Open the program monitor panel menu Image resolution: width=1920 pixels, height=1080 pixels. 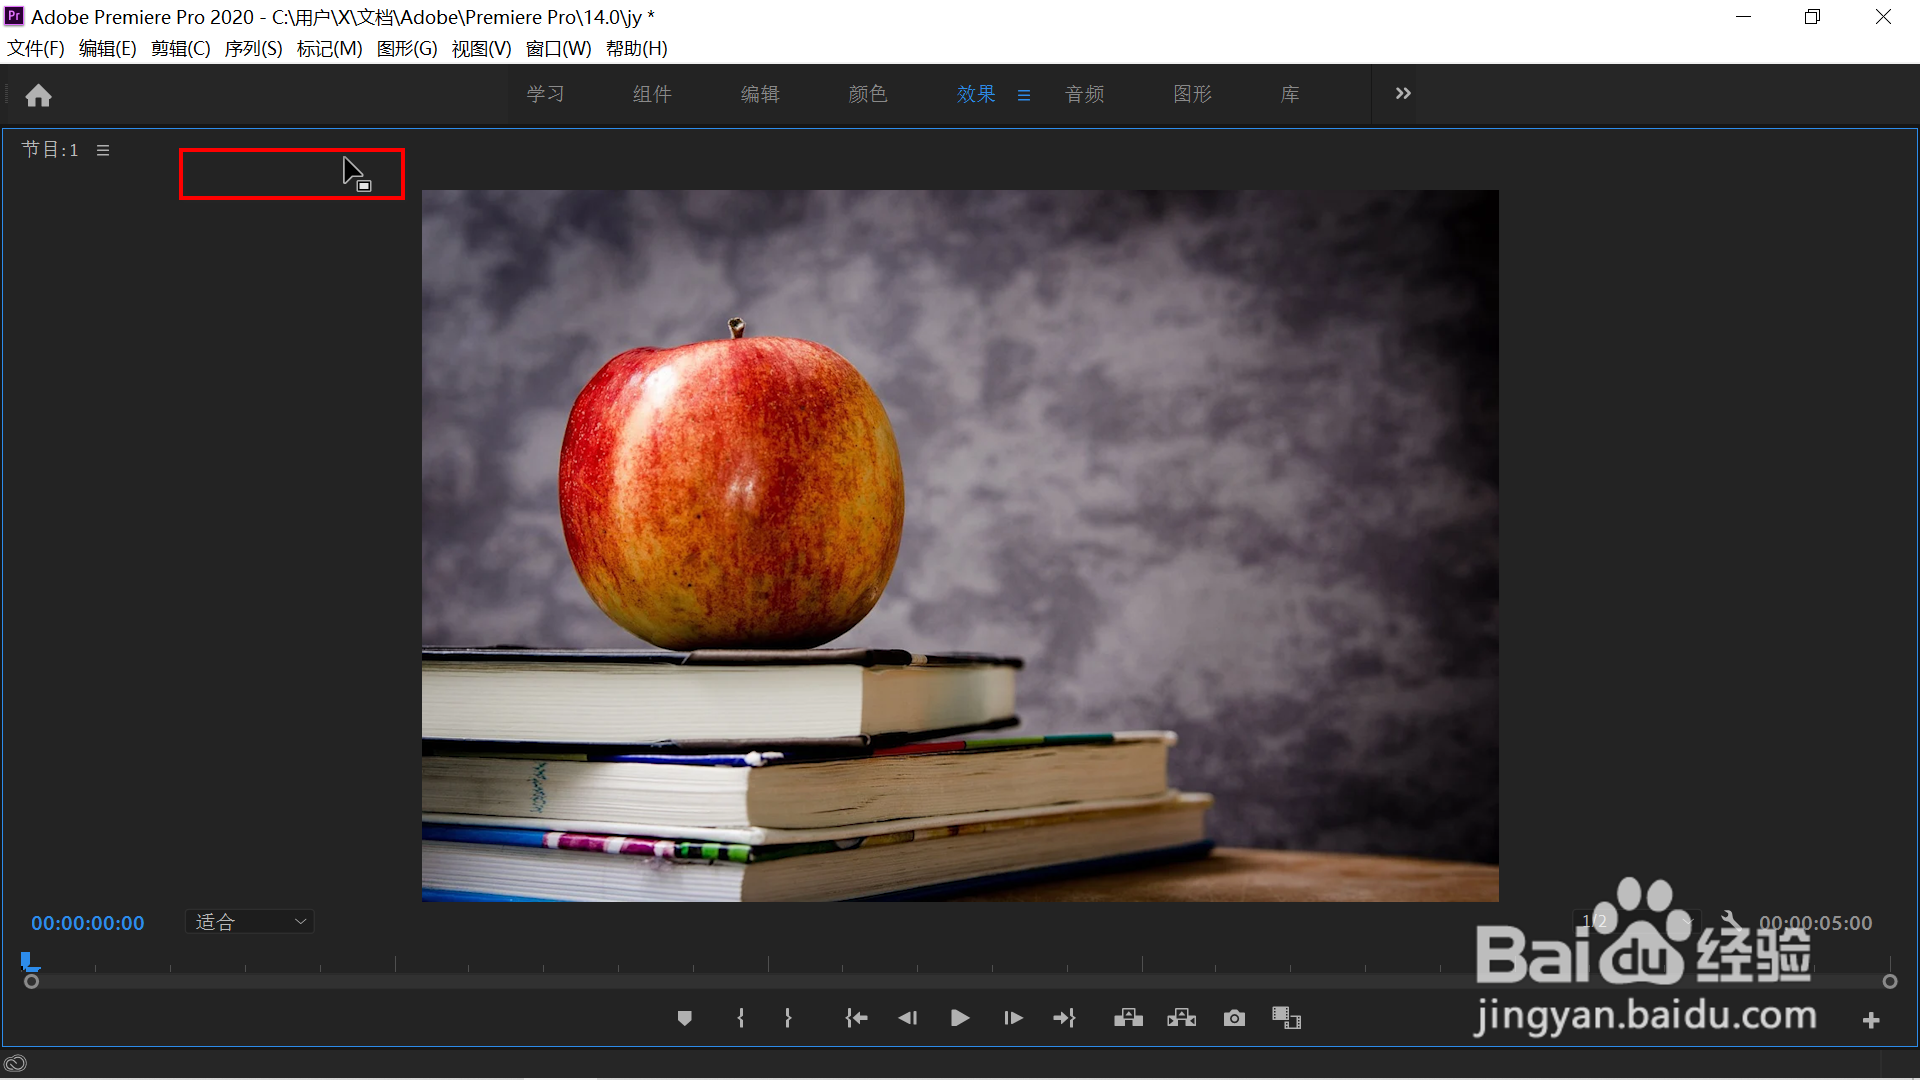[103, 150]
